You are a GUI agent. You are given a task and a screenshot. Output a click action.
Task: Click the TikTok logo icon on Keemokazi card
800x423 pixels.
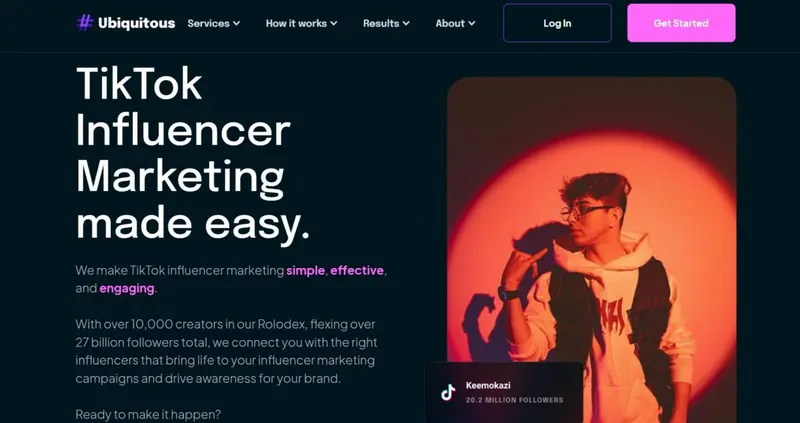pyautogui.click(x=448, y=392)
